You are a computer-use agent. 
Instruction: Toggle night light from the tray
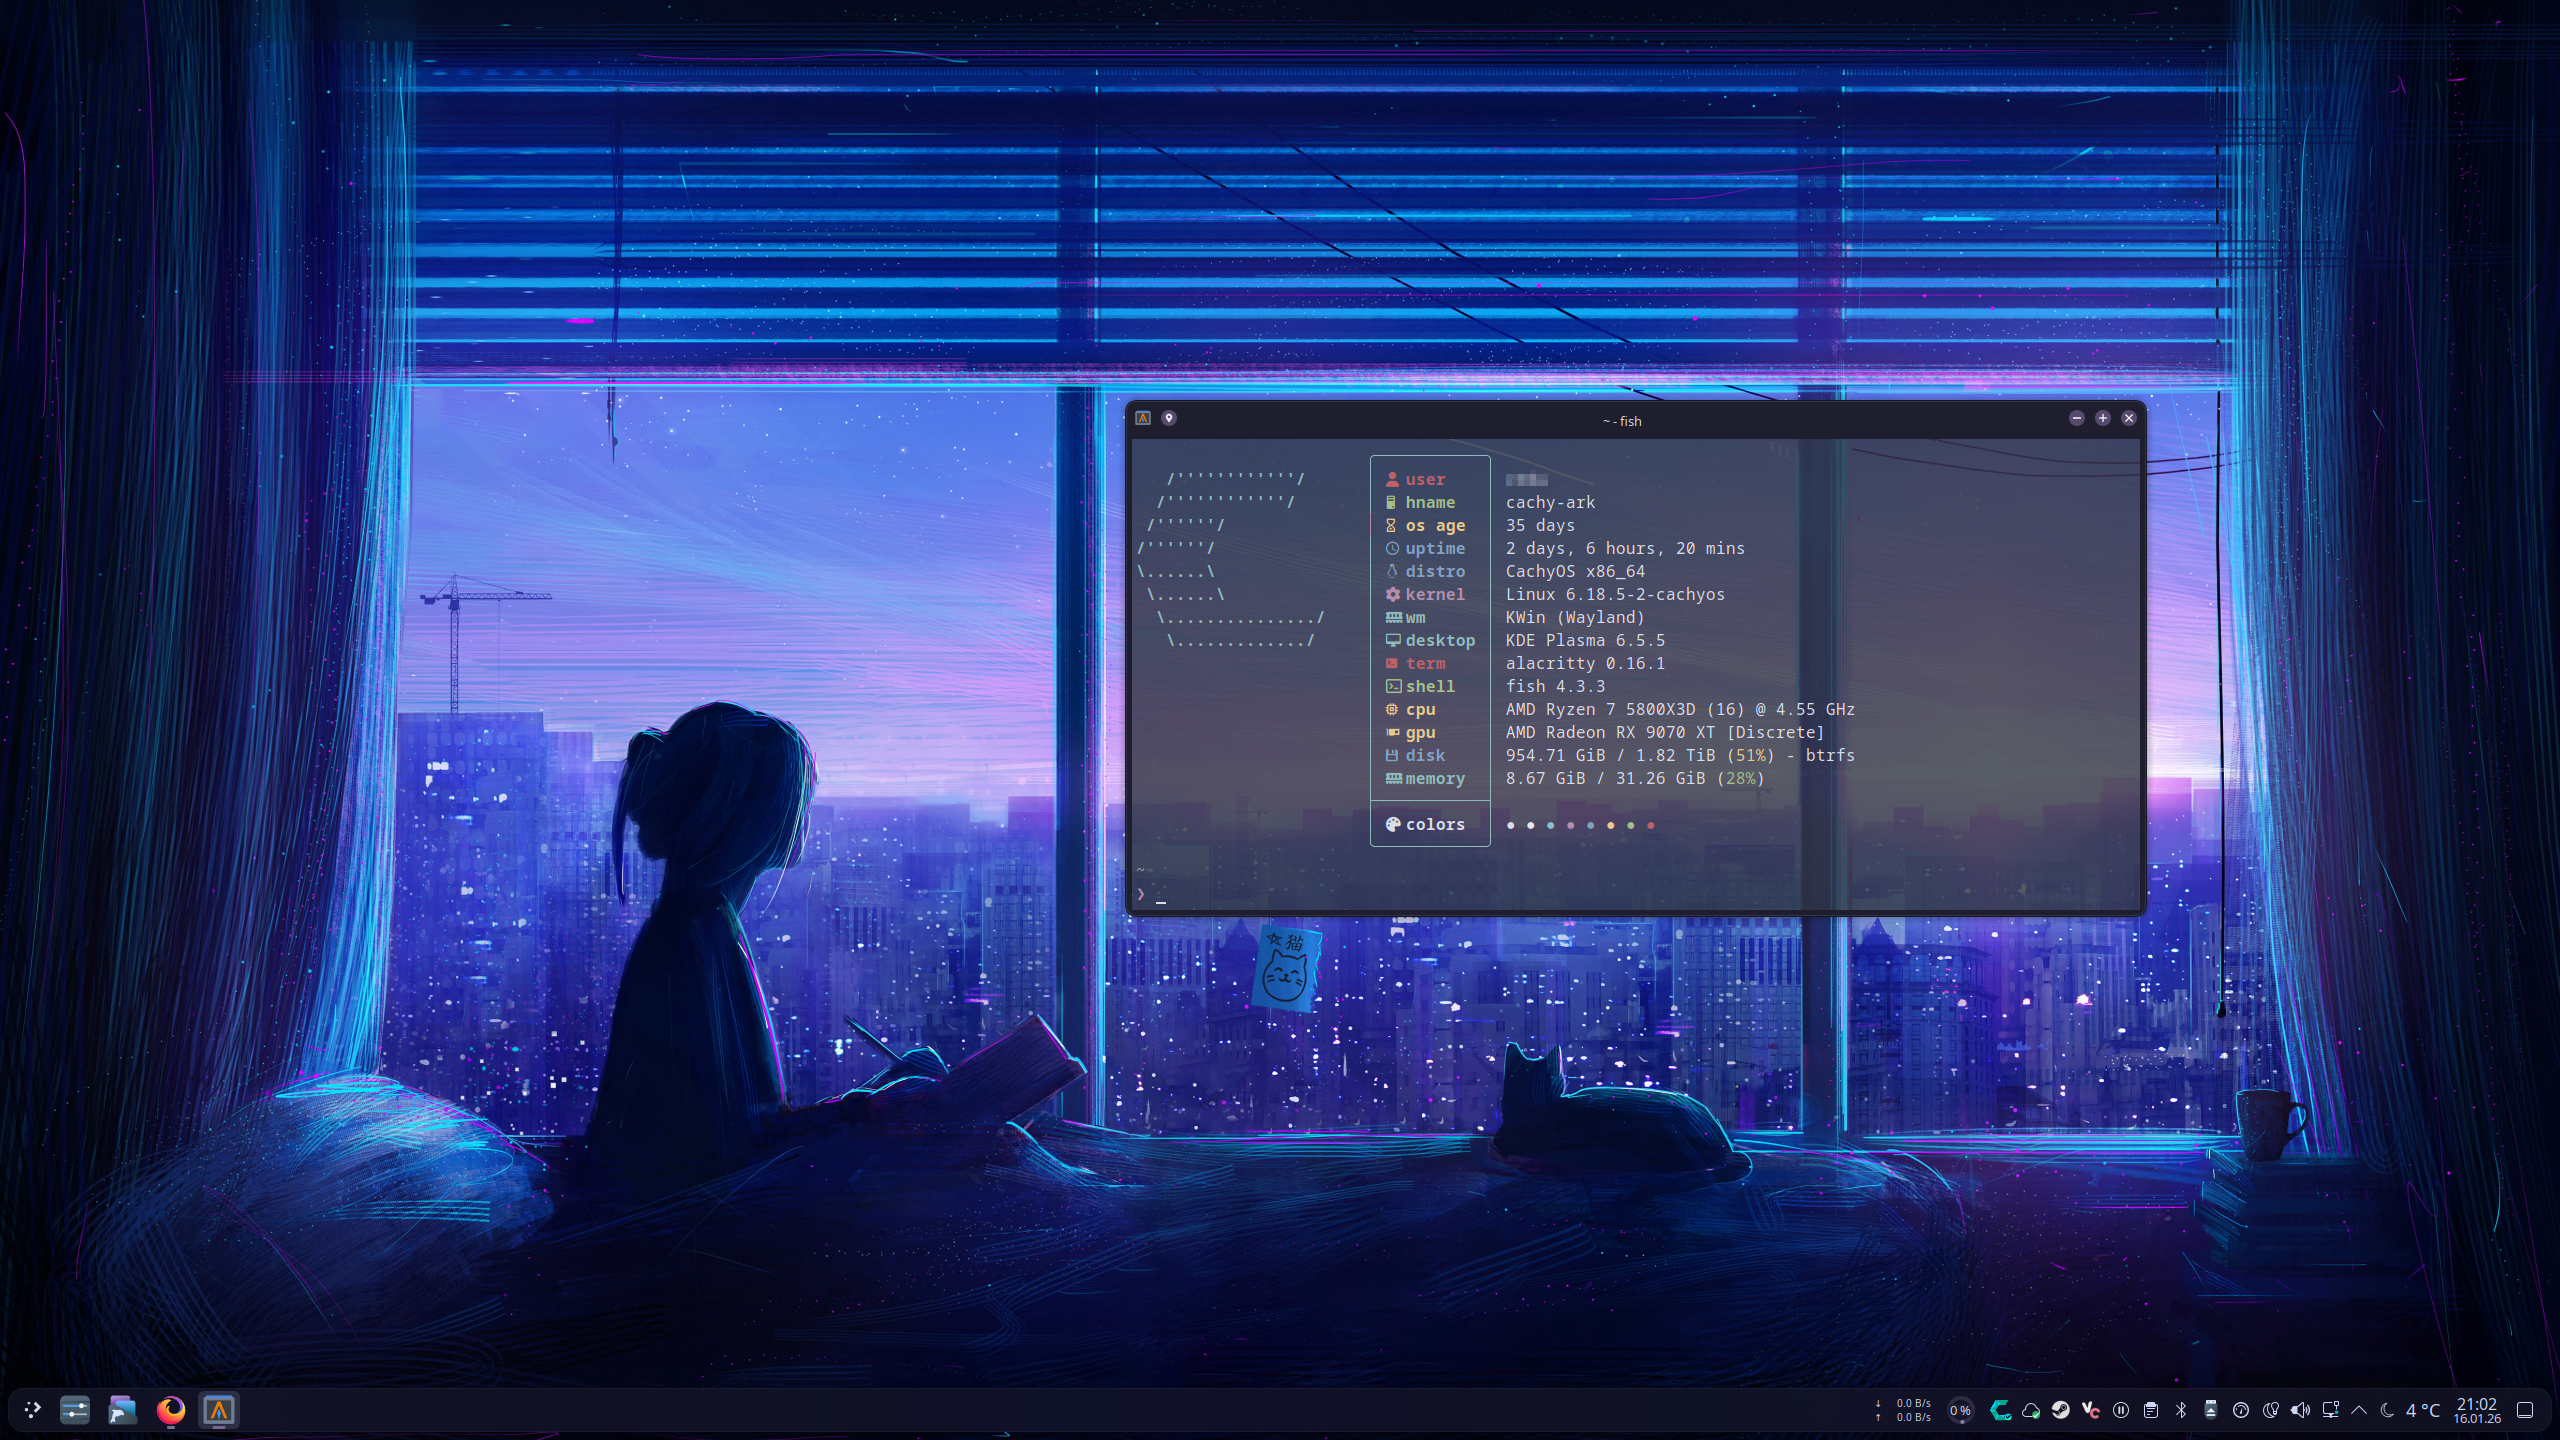pyautogui.click(x=2271, y=1410)
